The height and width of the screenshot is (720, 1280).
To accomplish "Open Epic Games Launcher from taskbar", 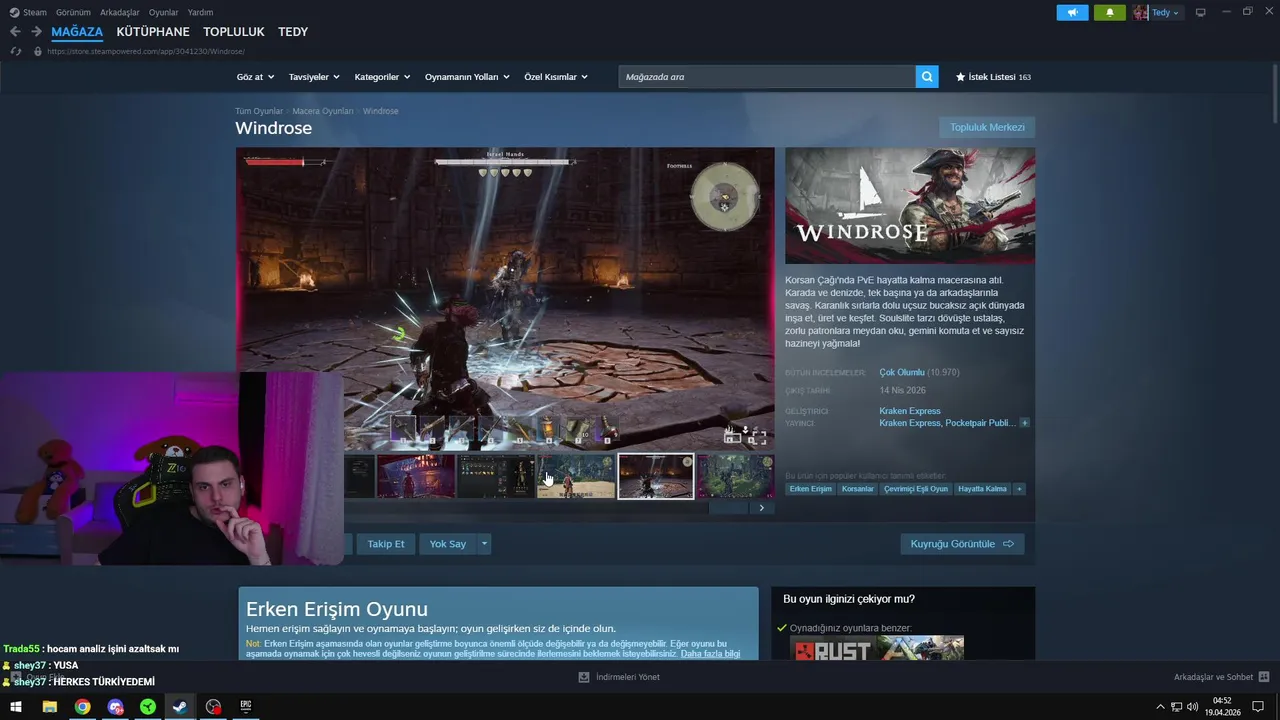I will tap(245, 706).
